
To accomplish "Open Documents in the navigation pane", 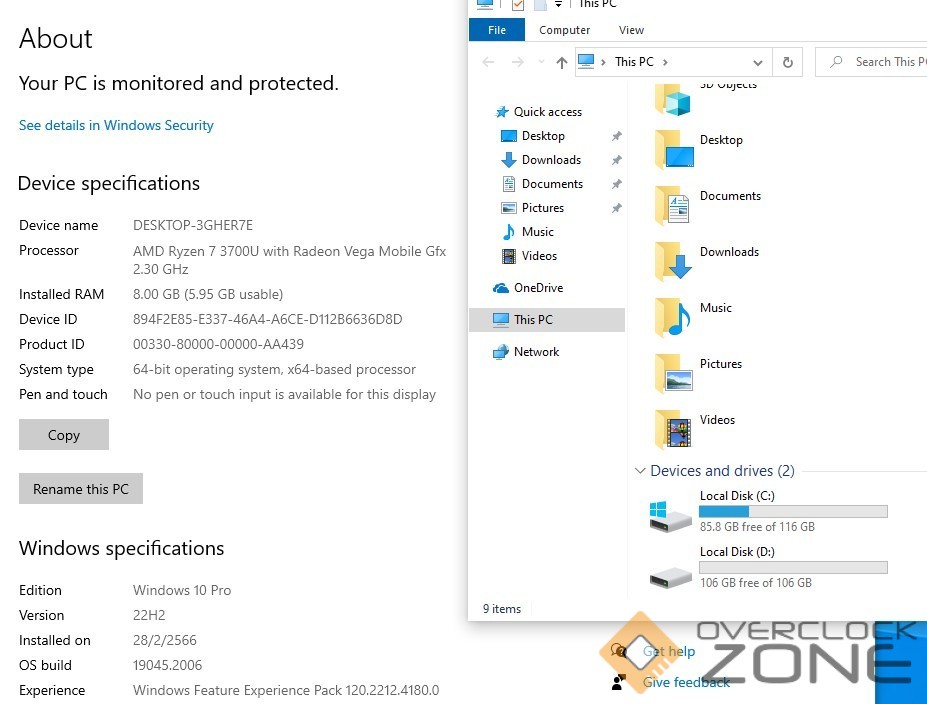I will tap(552, 184).
